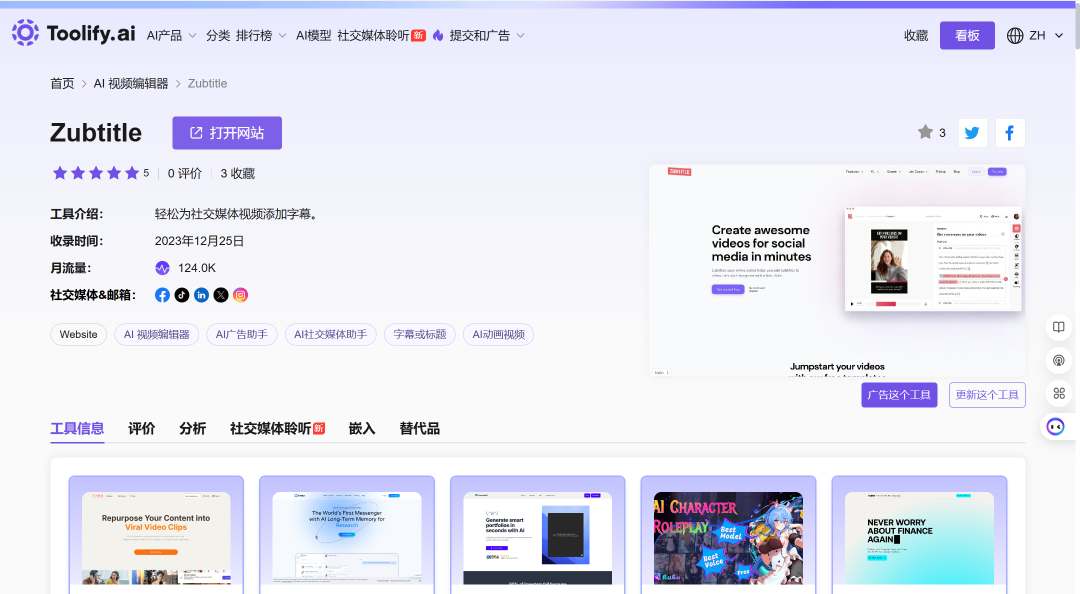Click the 字幕或标题 tag

[x=419, y=334]
